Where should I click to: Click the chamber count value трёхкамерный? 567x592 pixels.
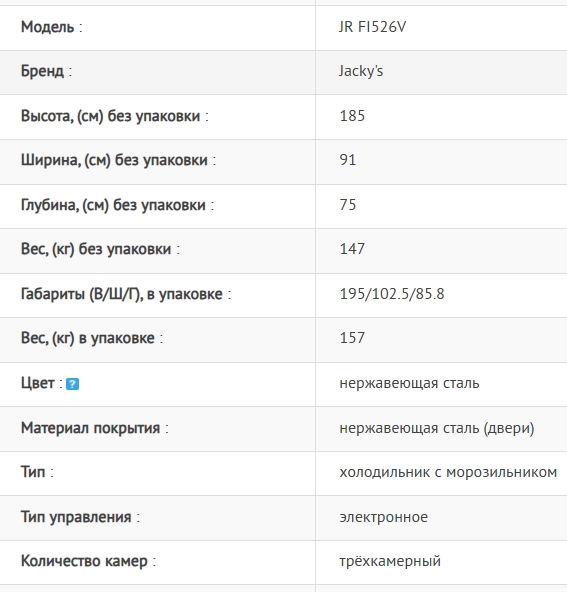click(390, 561)
